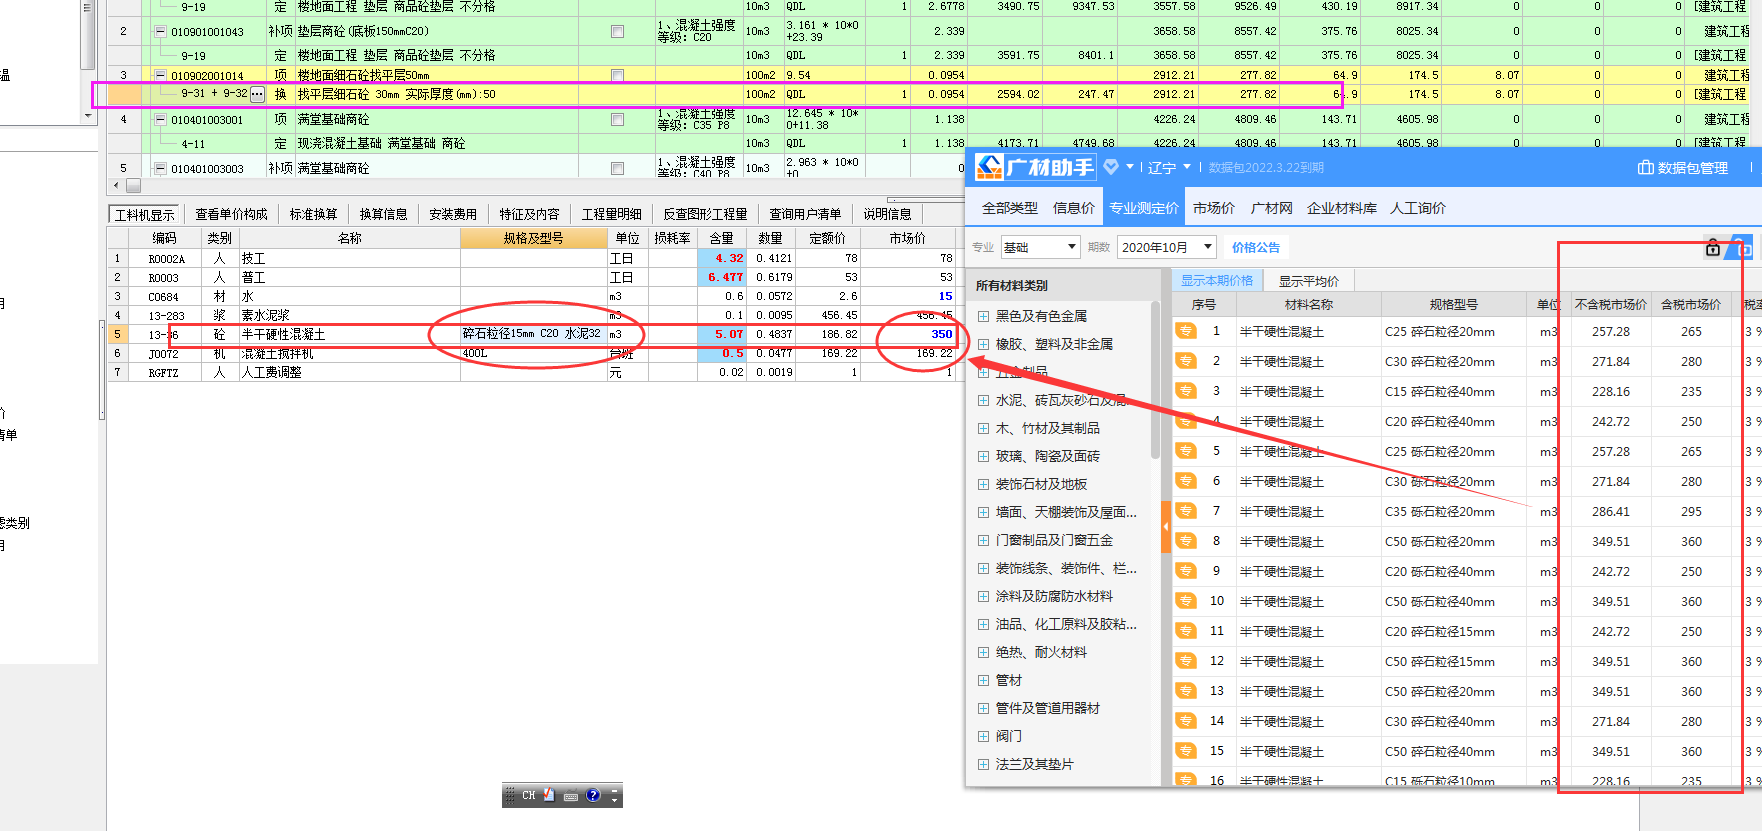
Task: Expand 黑色及有色金属 category
Action: coord(983,316)
